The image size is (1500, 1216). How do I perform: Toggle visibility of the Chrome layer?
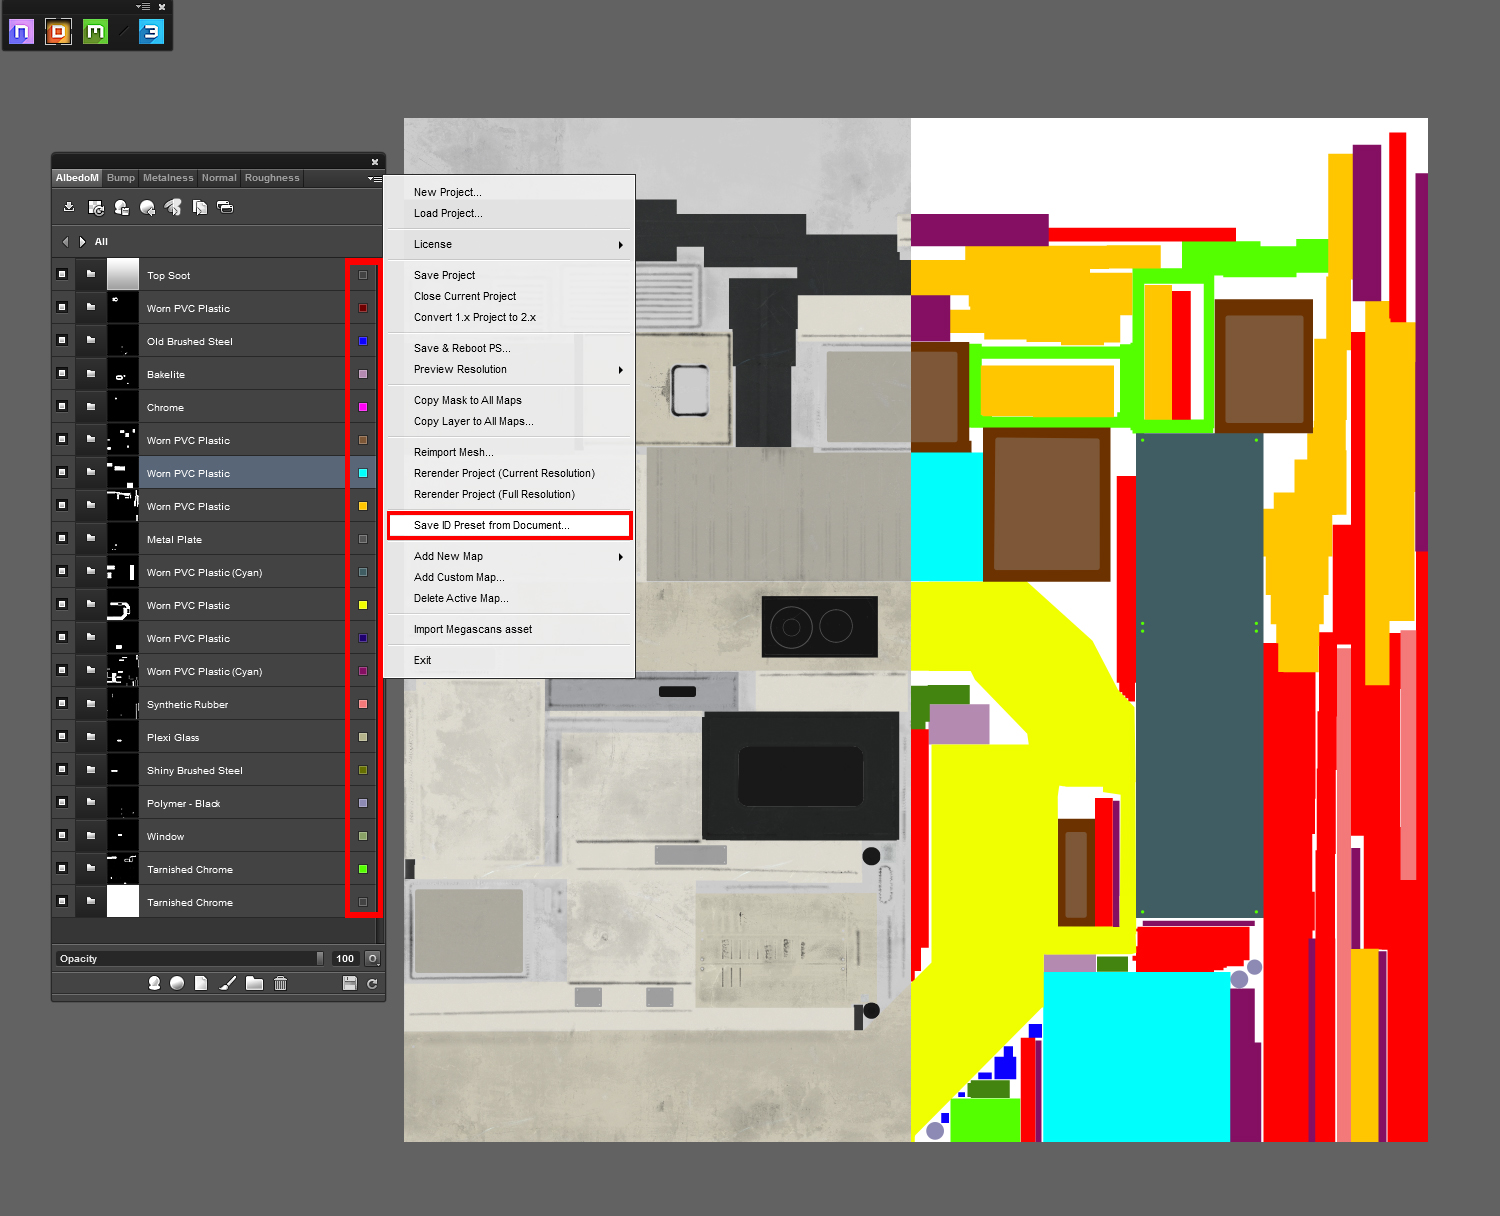tap(62, 407)
